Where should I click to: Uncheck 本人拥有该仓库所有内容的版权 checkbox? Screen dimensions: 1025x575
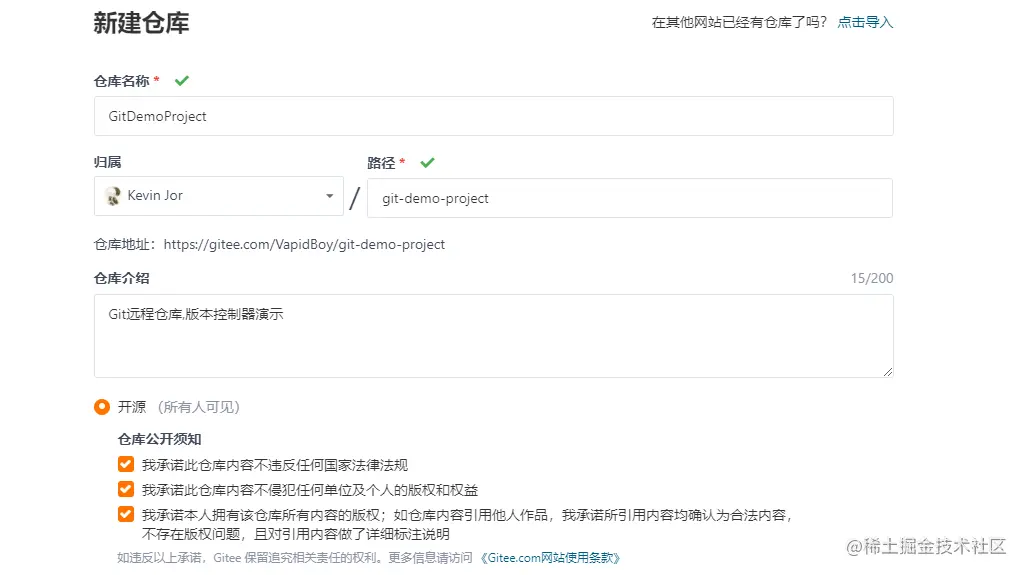click(126, 514)
